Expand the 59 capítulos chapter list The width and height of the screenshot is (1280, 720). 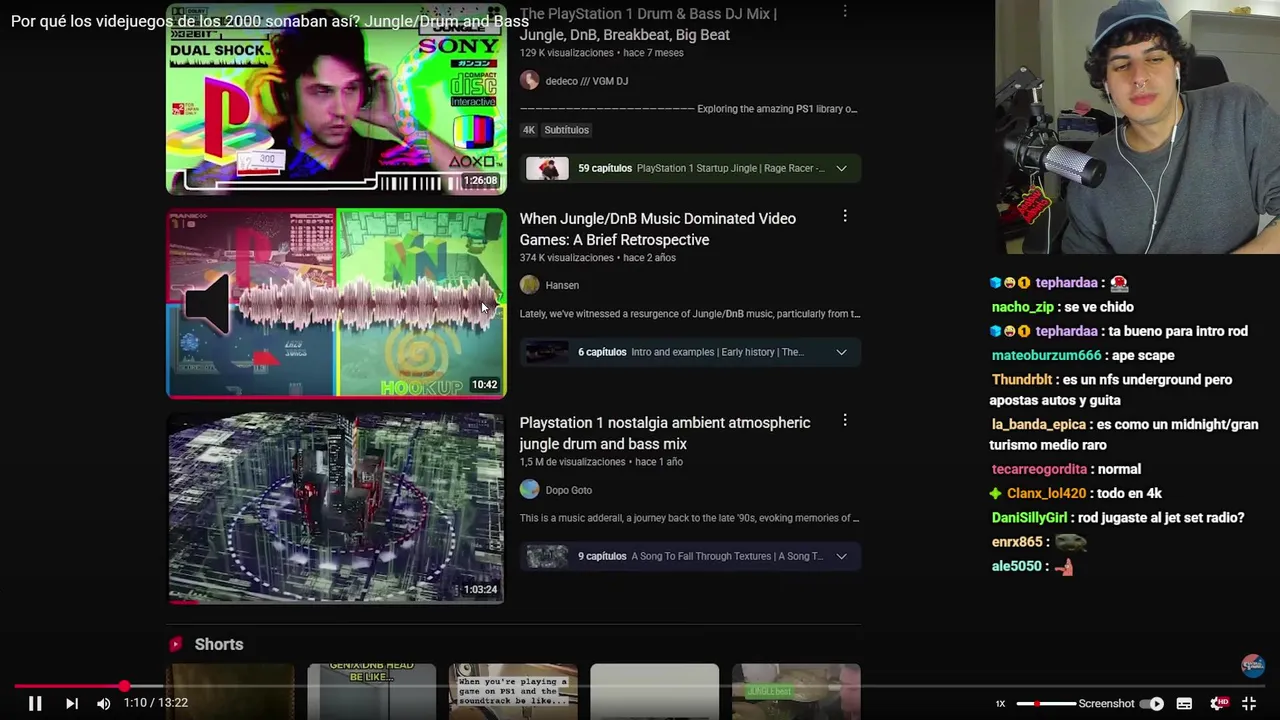(841, 168)
